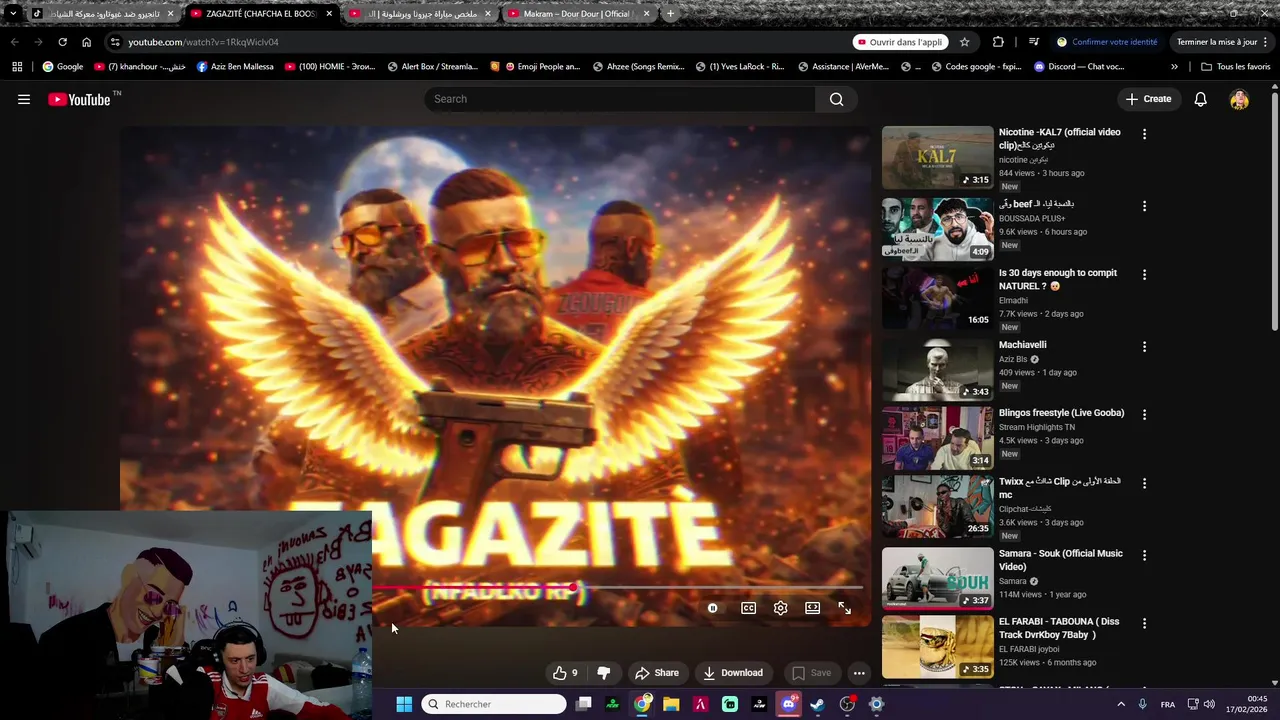
Task: Click Ouvrir dans l'appli button
Action: (x=899, y=42)
